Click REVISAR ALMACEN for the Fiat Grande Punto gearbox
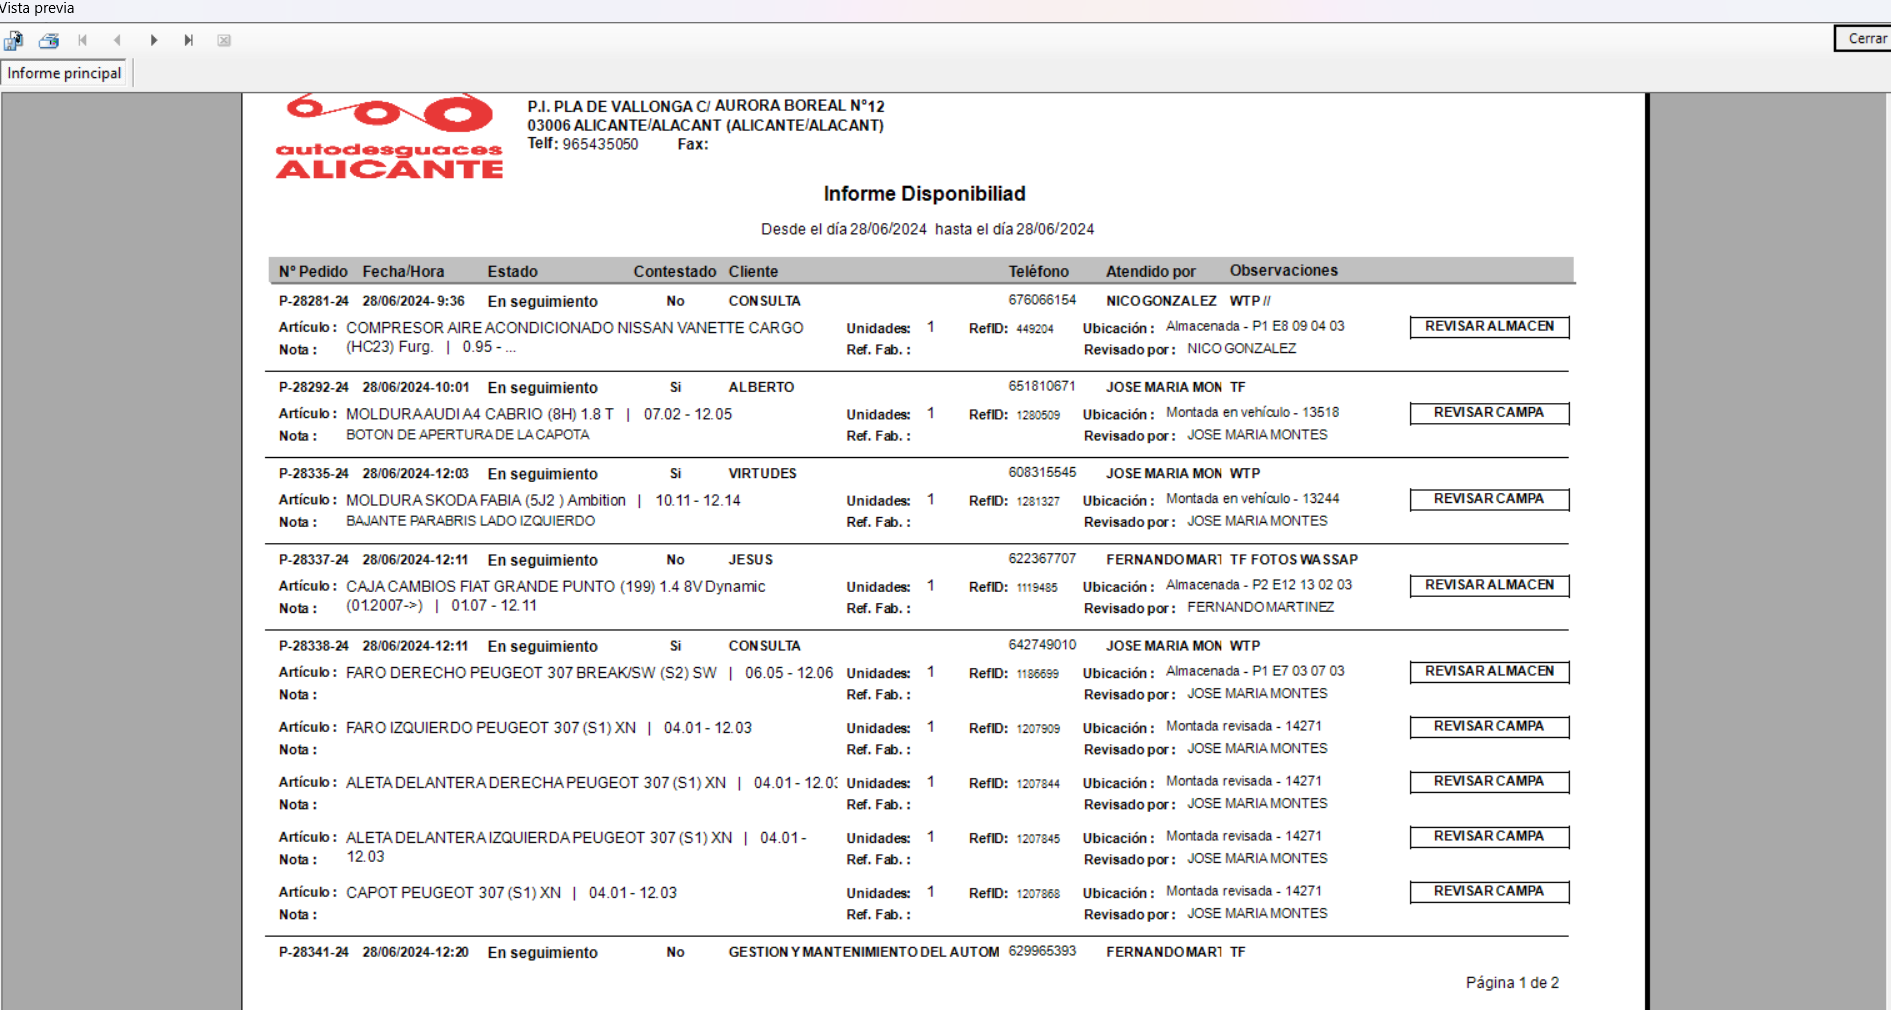The image size is (1891, 1010). pyautogui.click(x=1489, y=585)
